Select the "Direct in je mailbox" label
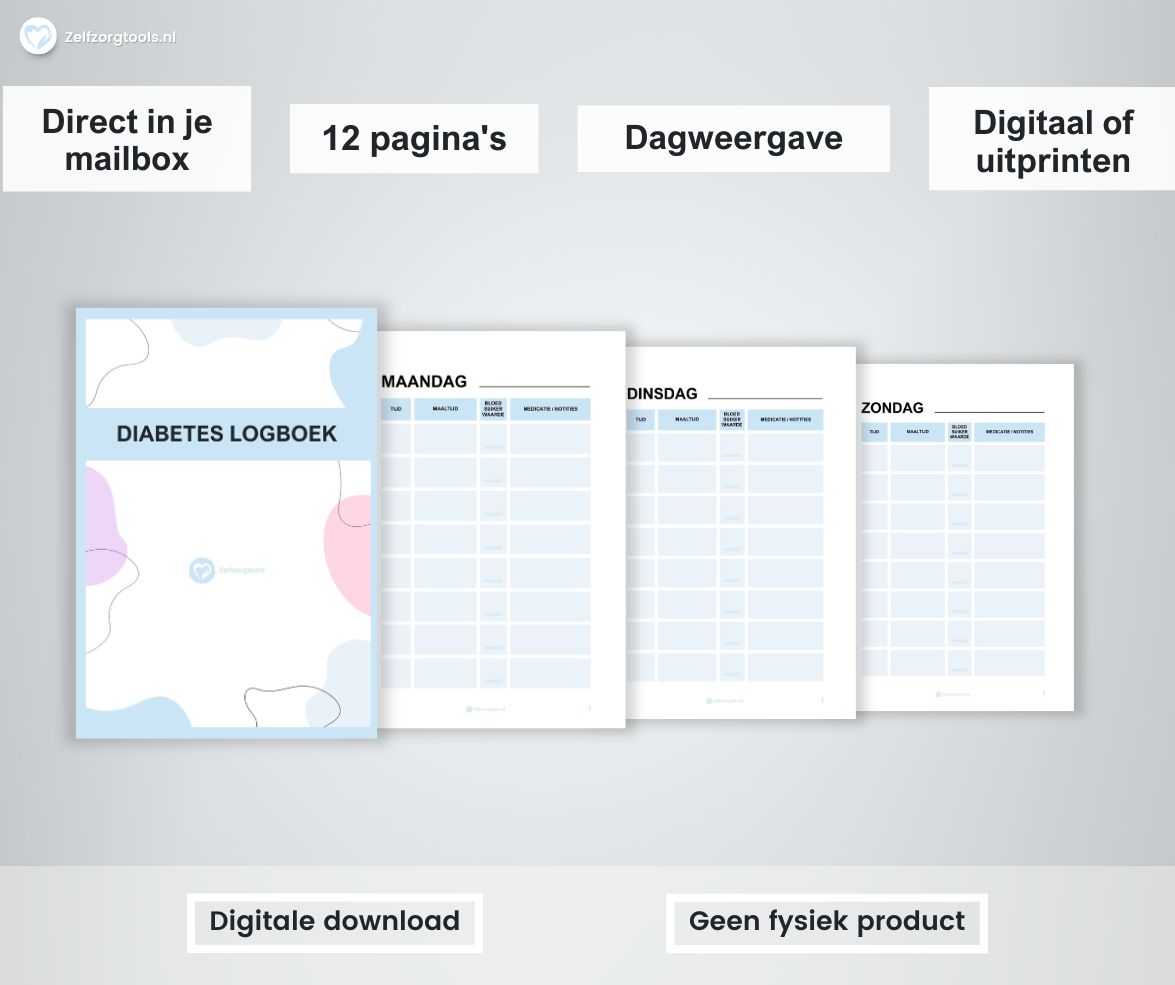The image size is (1175, 985). point(127,140)
